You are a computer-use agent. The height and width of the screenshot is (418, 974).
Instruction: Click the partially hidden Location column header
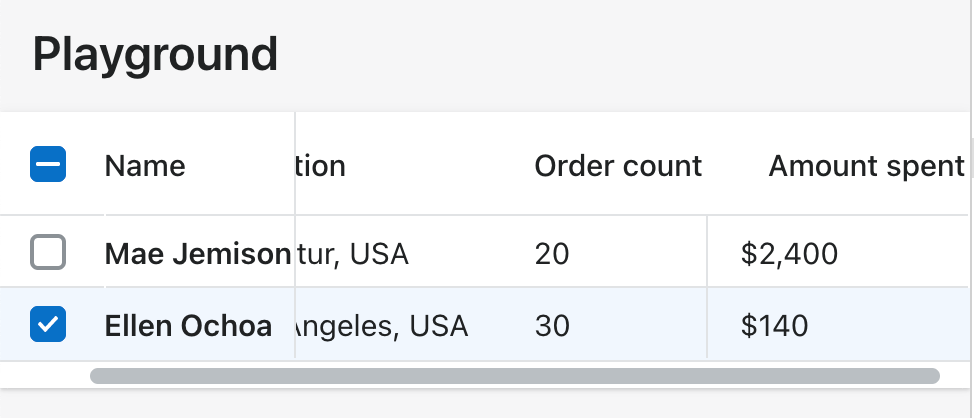pyautogui.click(x=322, y=165)
